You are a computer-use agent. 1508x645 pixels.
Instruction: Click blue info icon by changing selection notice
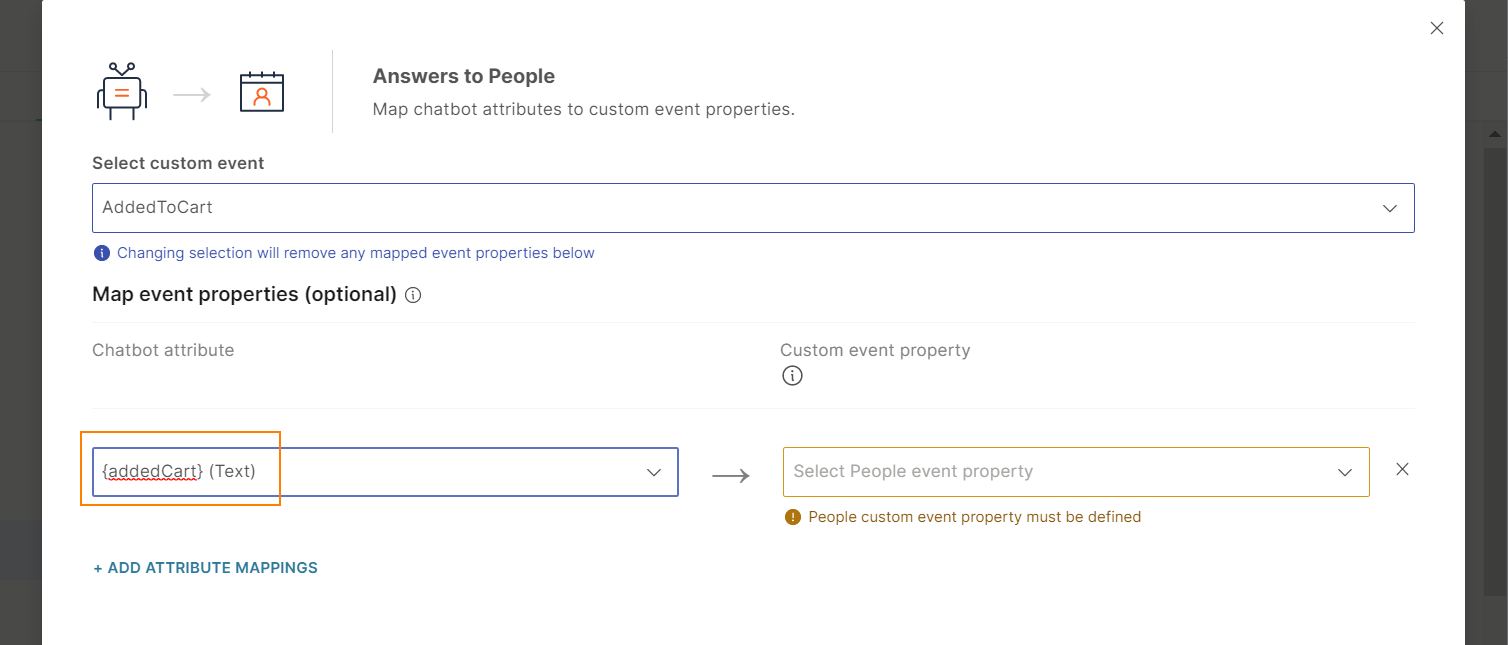point(101,253)
